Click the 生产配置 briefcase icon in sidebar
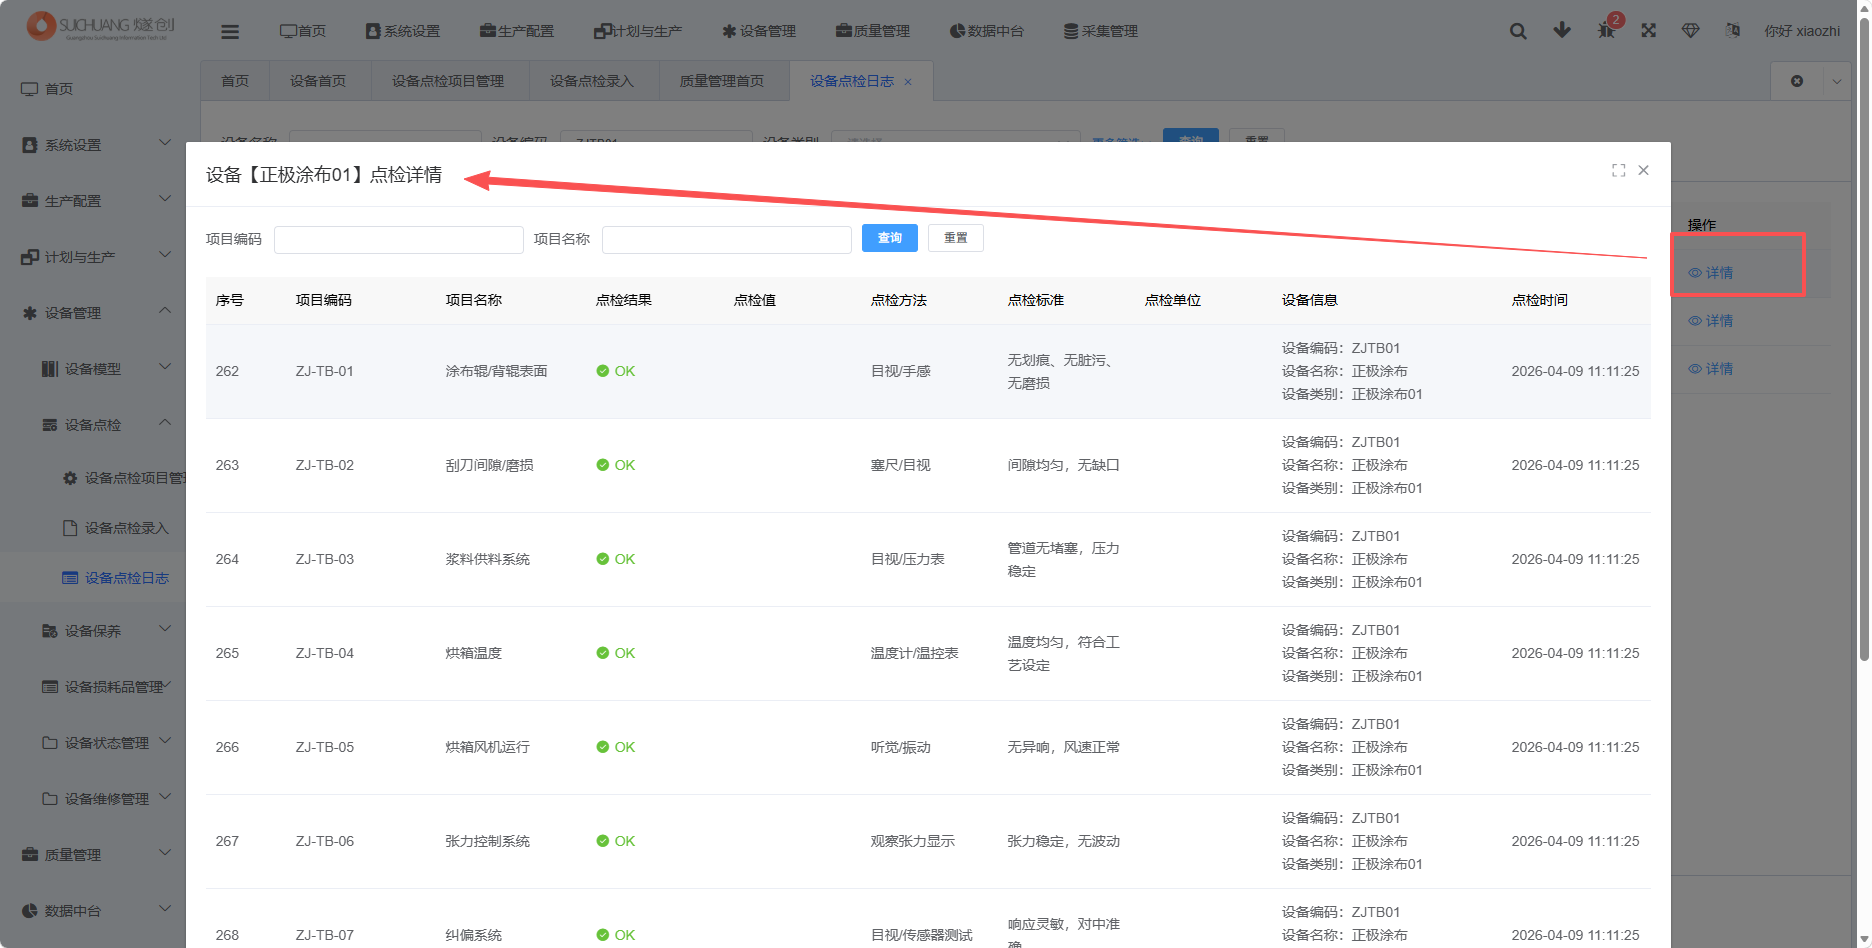 (29, 201)
